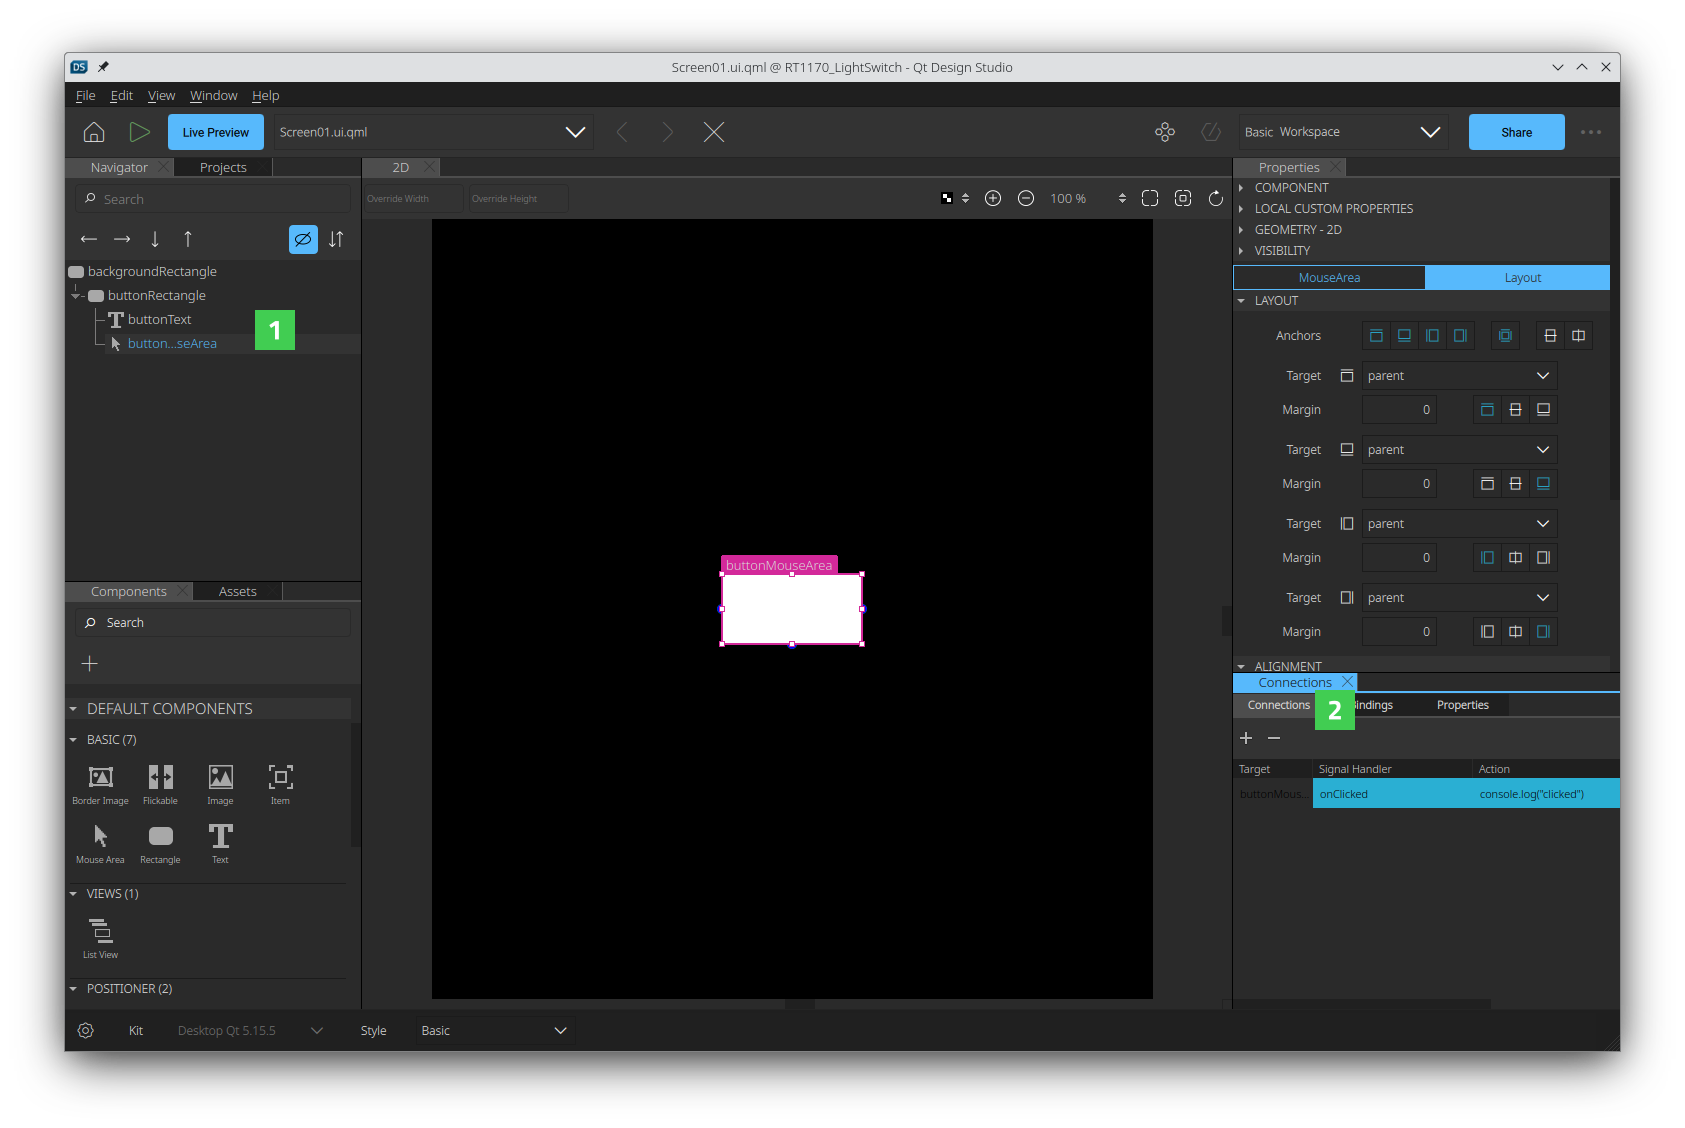Click the Navigator search field
The image size is (1685, 1128).
213,199
